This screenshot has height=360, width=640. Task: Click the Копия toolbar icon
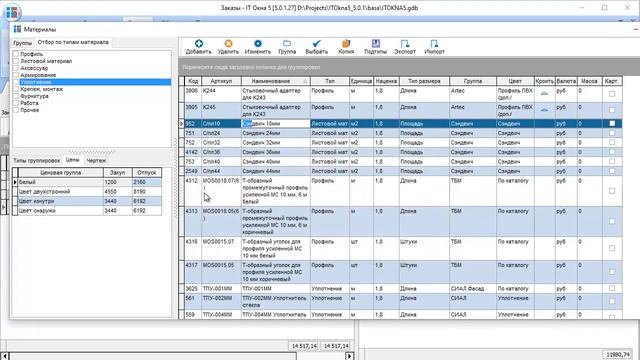coord(346,44)
